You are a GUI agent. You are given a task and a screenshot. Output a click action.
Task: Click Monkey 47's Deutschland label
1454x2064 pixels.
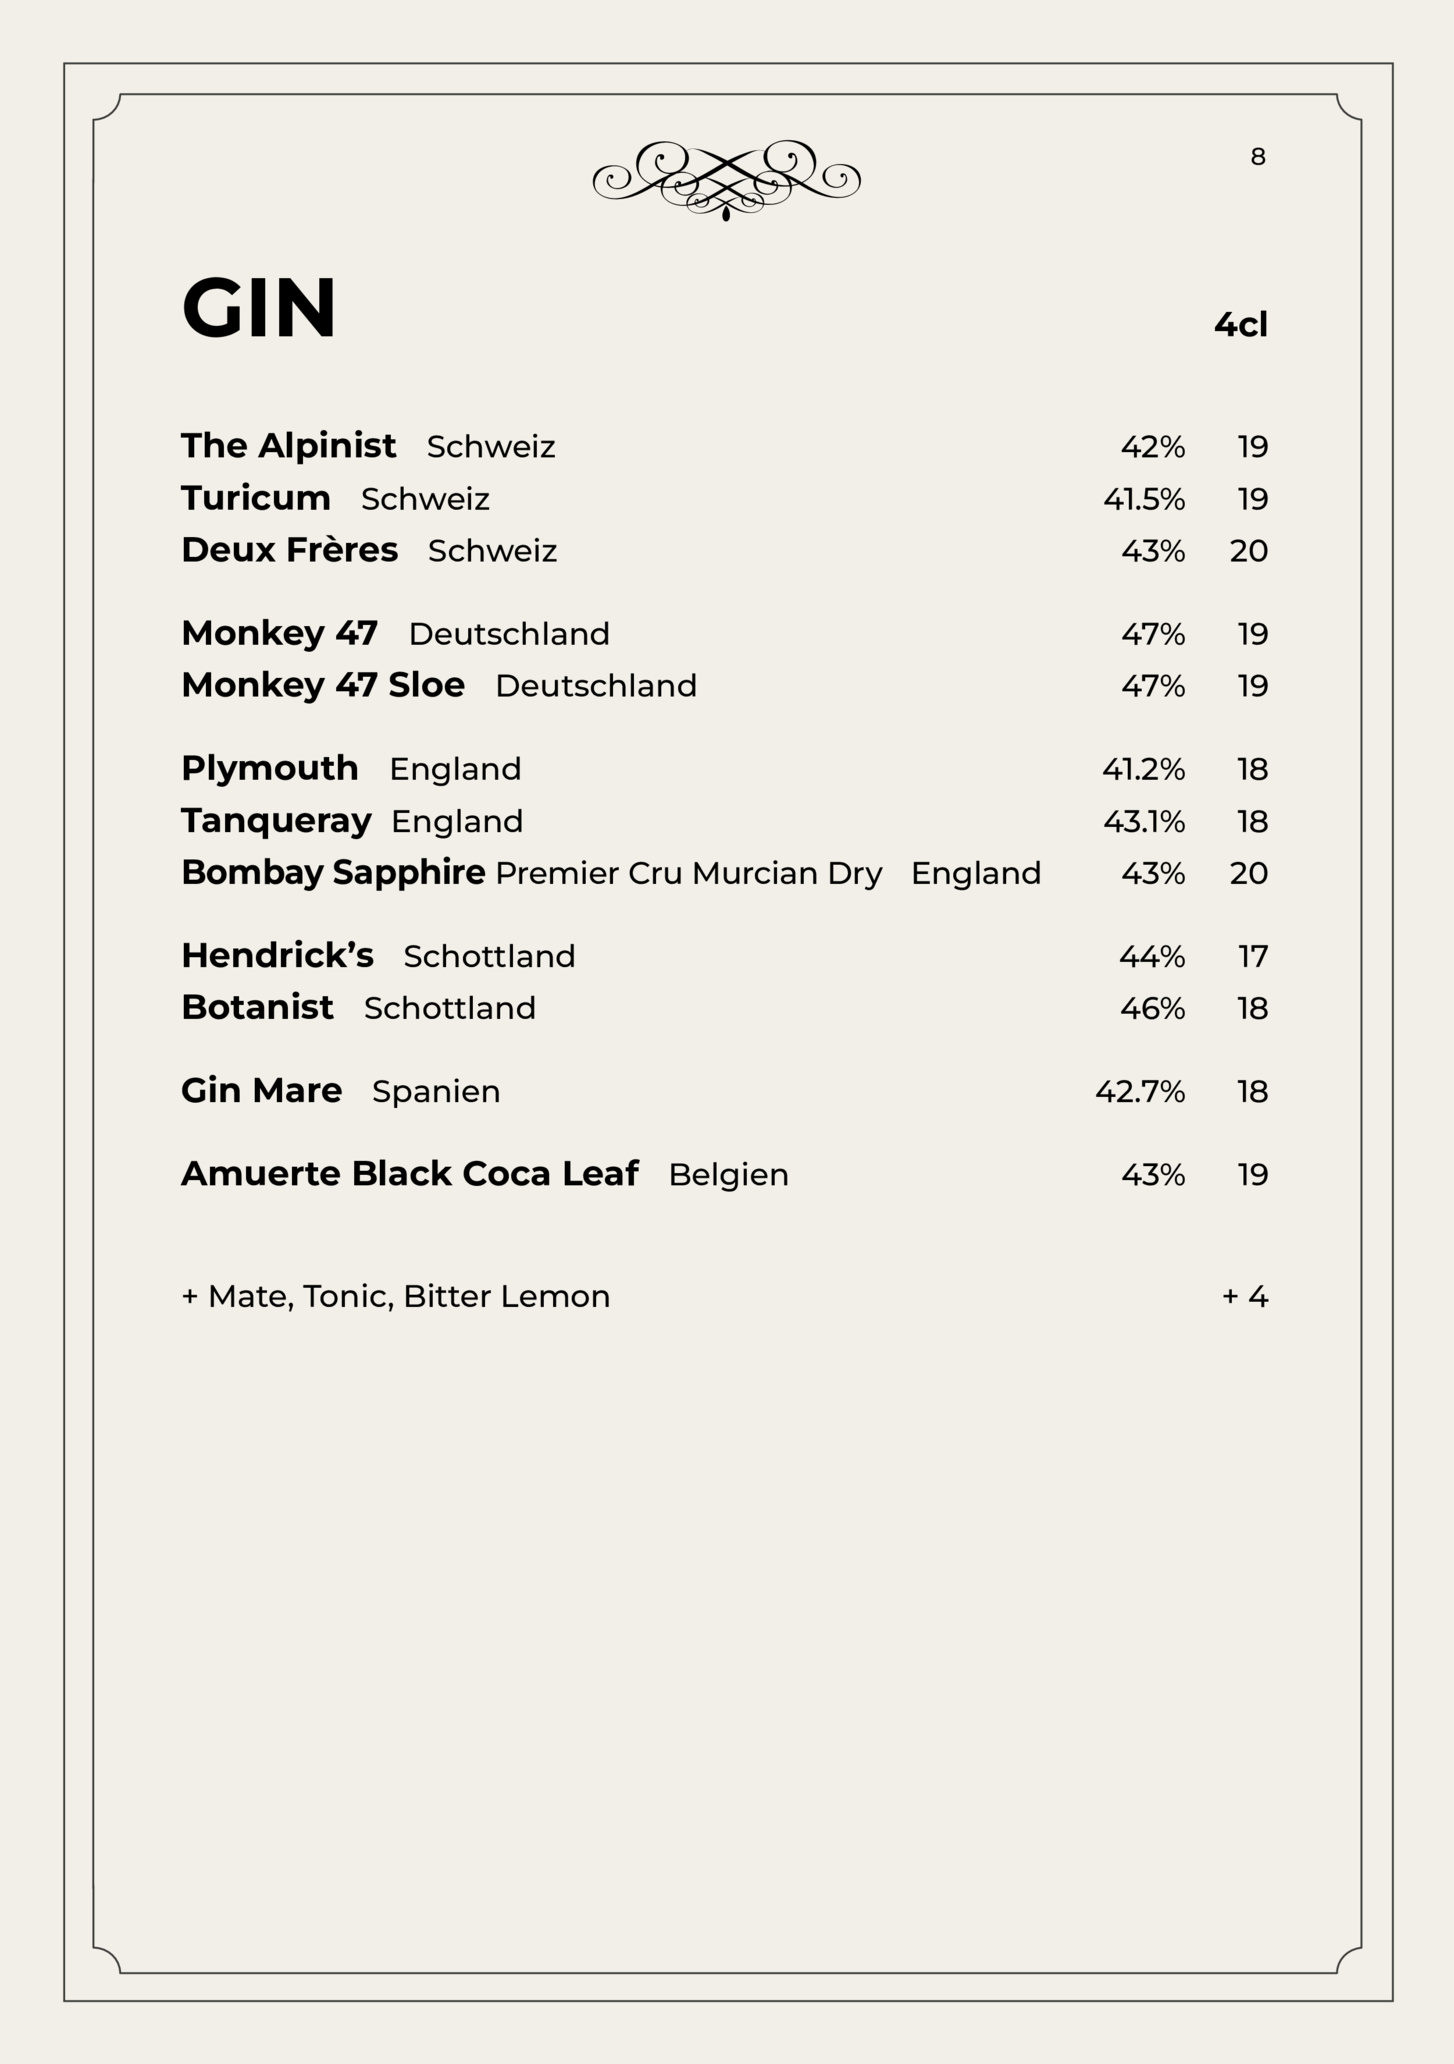509,634
